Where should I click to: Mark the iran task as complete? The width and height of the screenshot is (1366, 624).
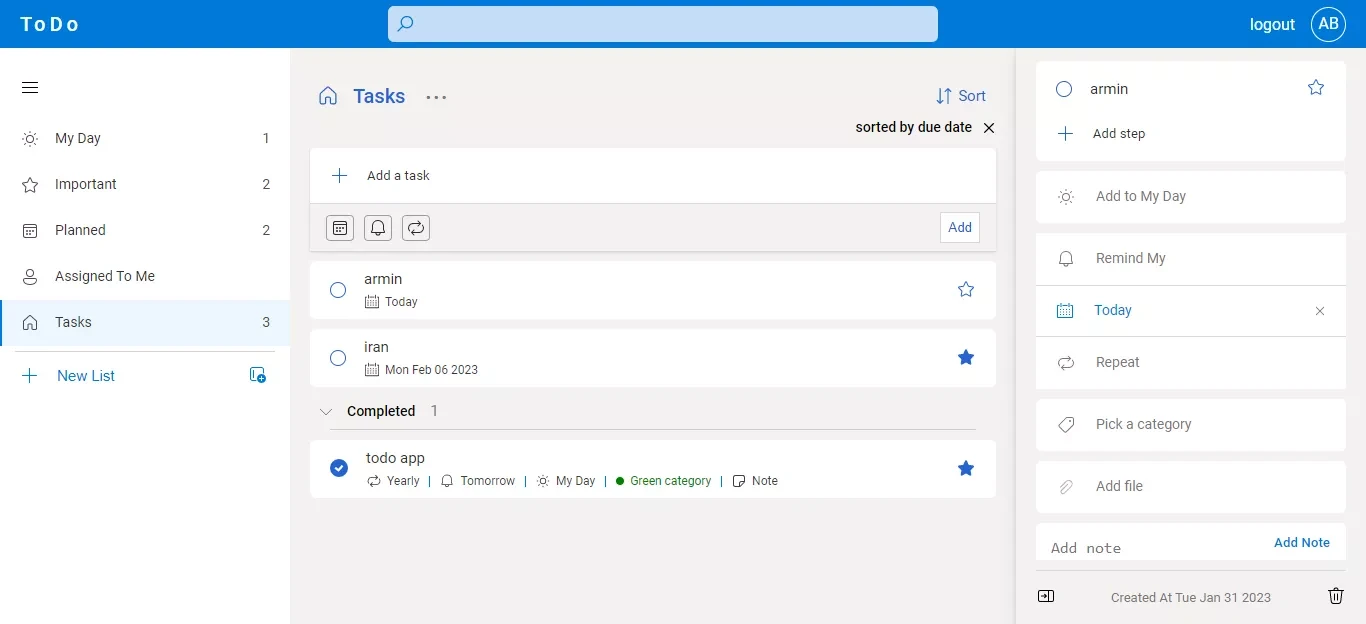pos(338,358)
